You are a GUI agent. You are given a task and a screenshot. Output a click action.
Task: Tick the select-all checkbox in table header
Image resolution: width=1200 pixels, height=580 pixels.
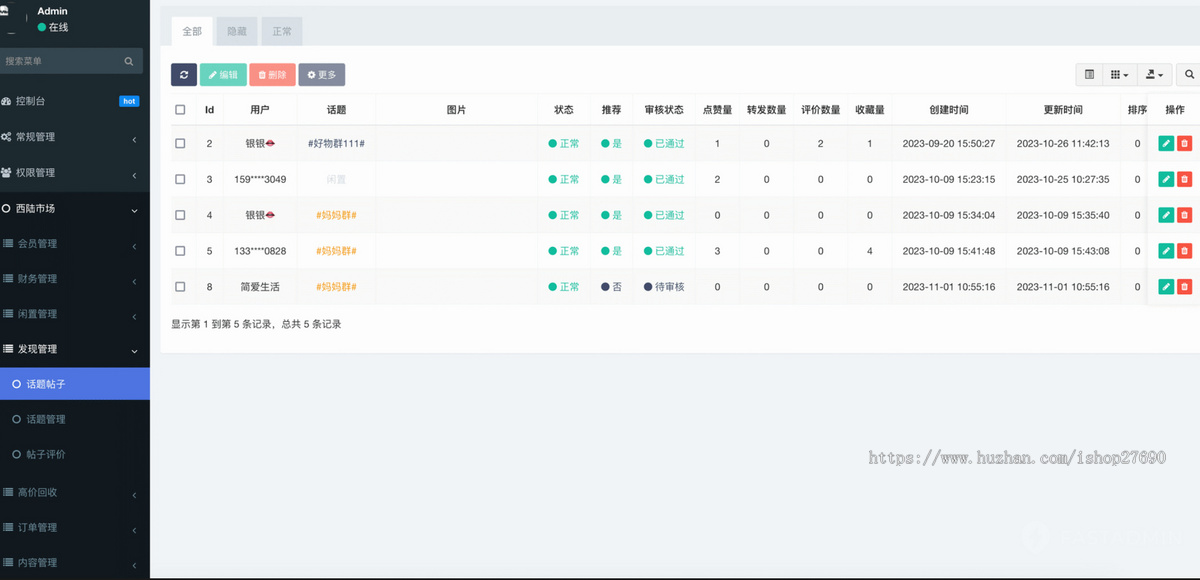point(180,110)
